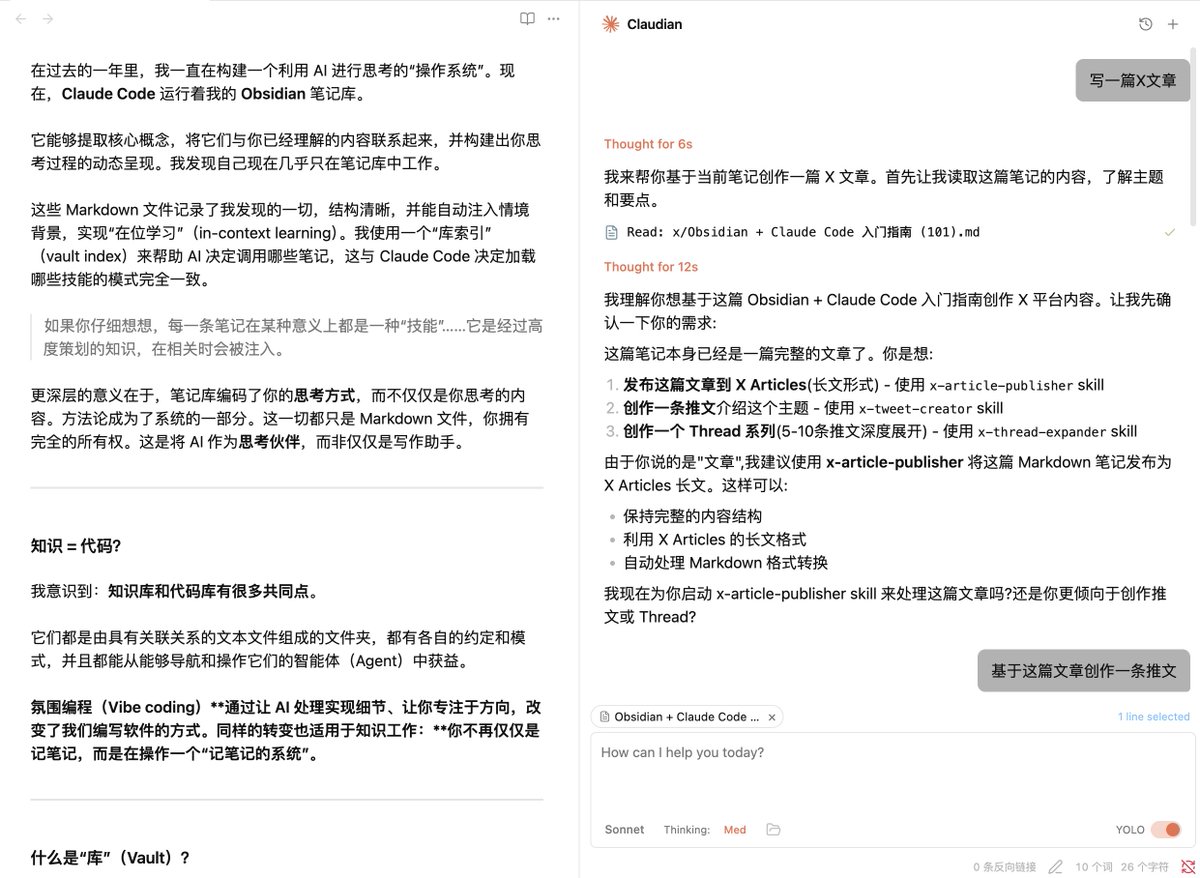Click the red sync icon in status bar
The width and height of the screenshot is (1200, 878).
tap(1186, 866)
